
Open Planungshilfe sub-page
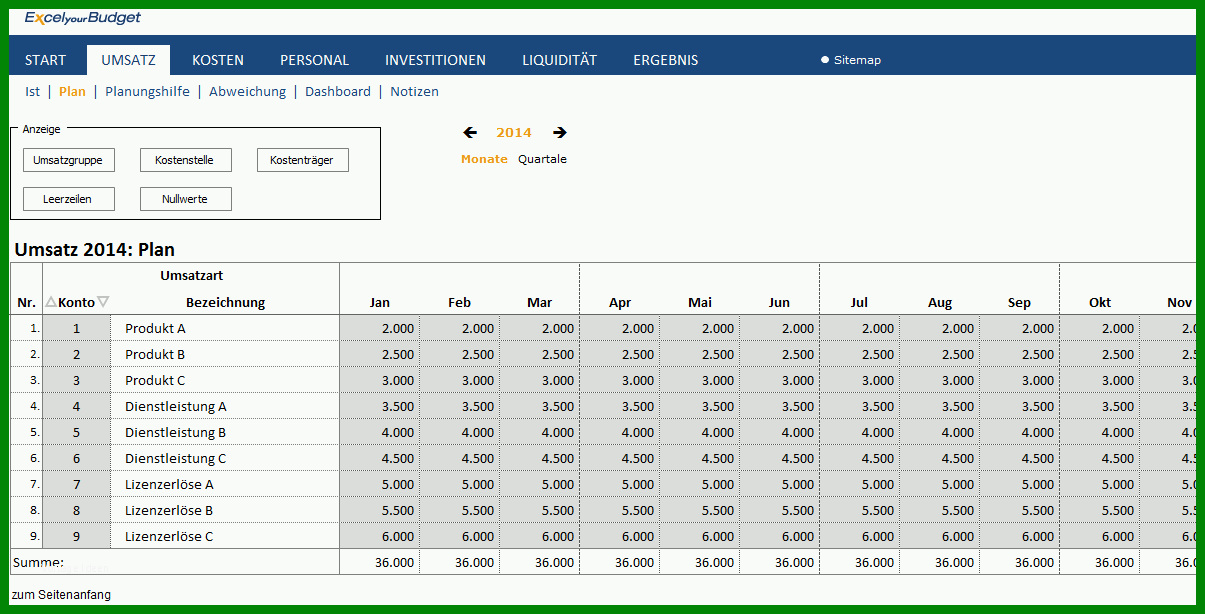pos(147,91)
